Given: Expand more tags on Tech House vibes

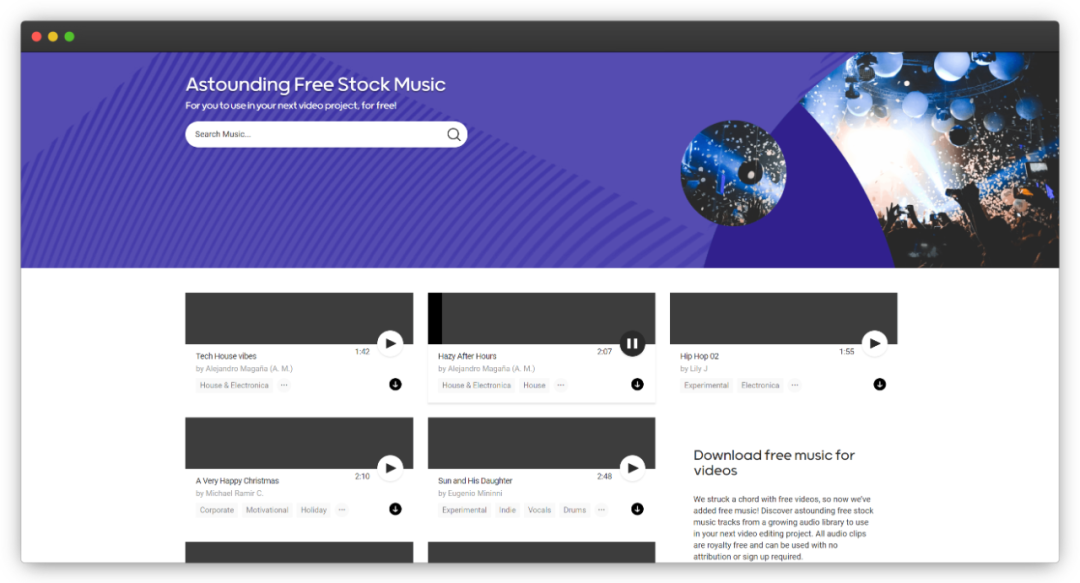Looking at the screenshot, I should (x=284, y=385).
